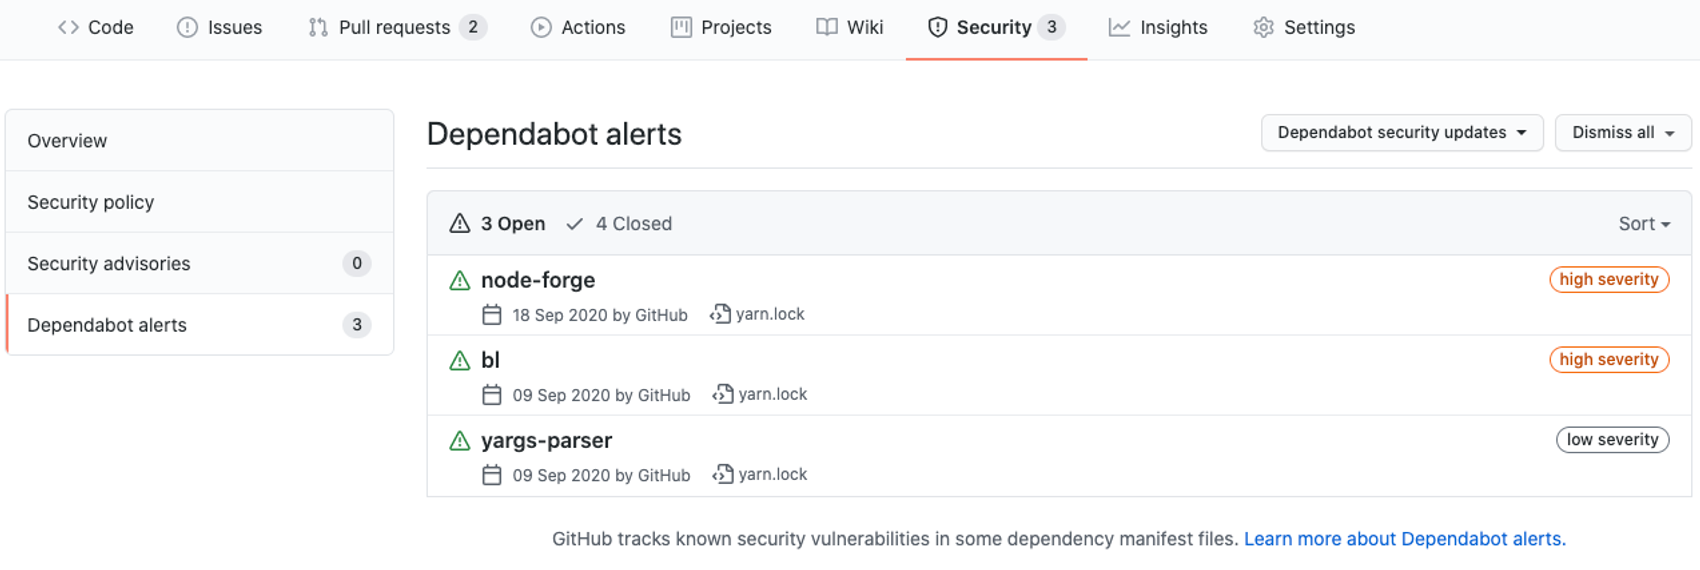Expand the Dismiss all dropdown

coord(1622,133)
